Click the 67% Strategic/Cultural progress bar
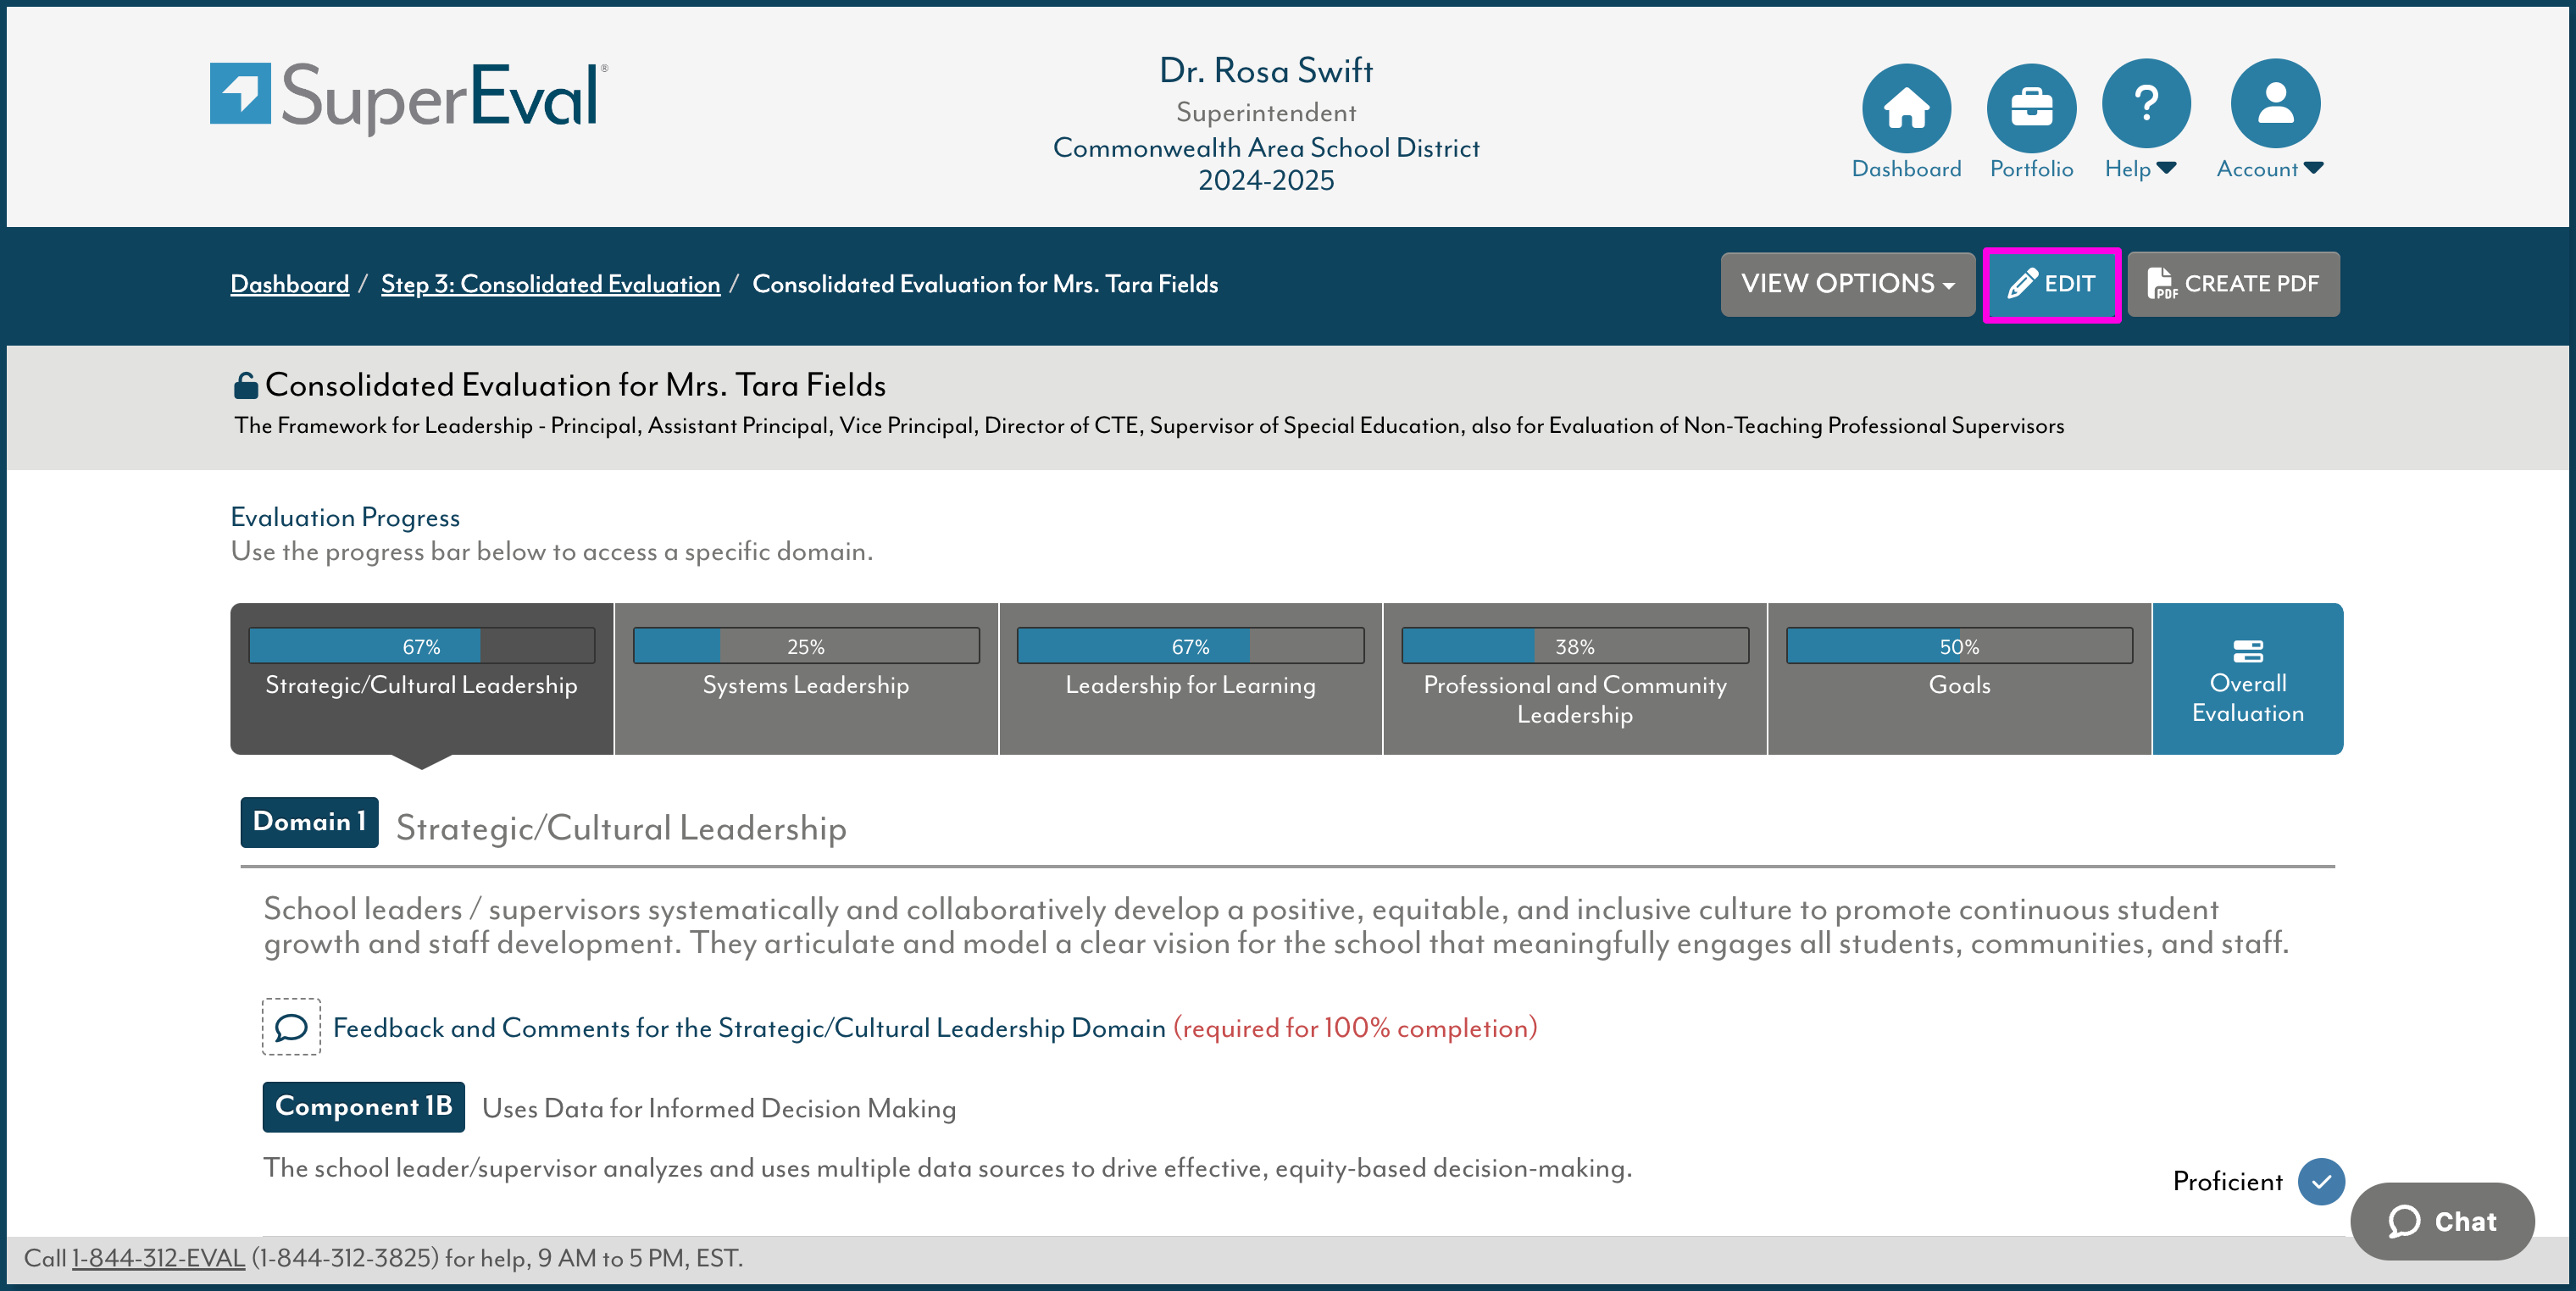The width and height of the screenshot is (2576, 1291). pos(421,646)
